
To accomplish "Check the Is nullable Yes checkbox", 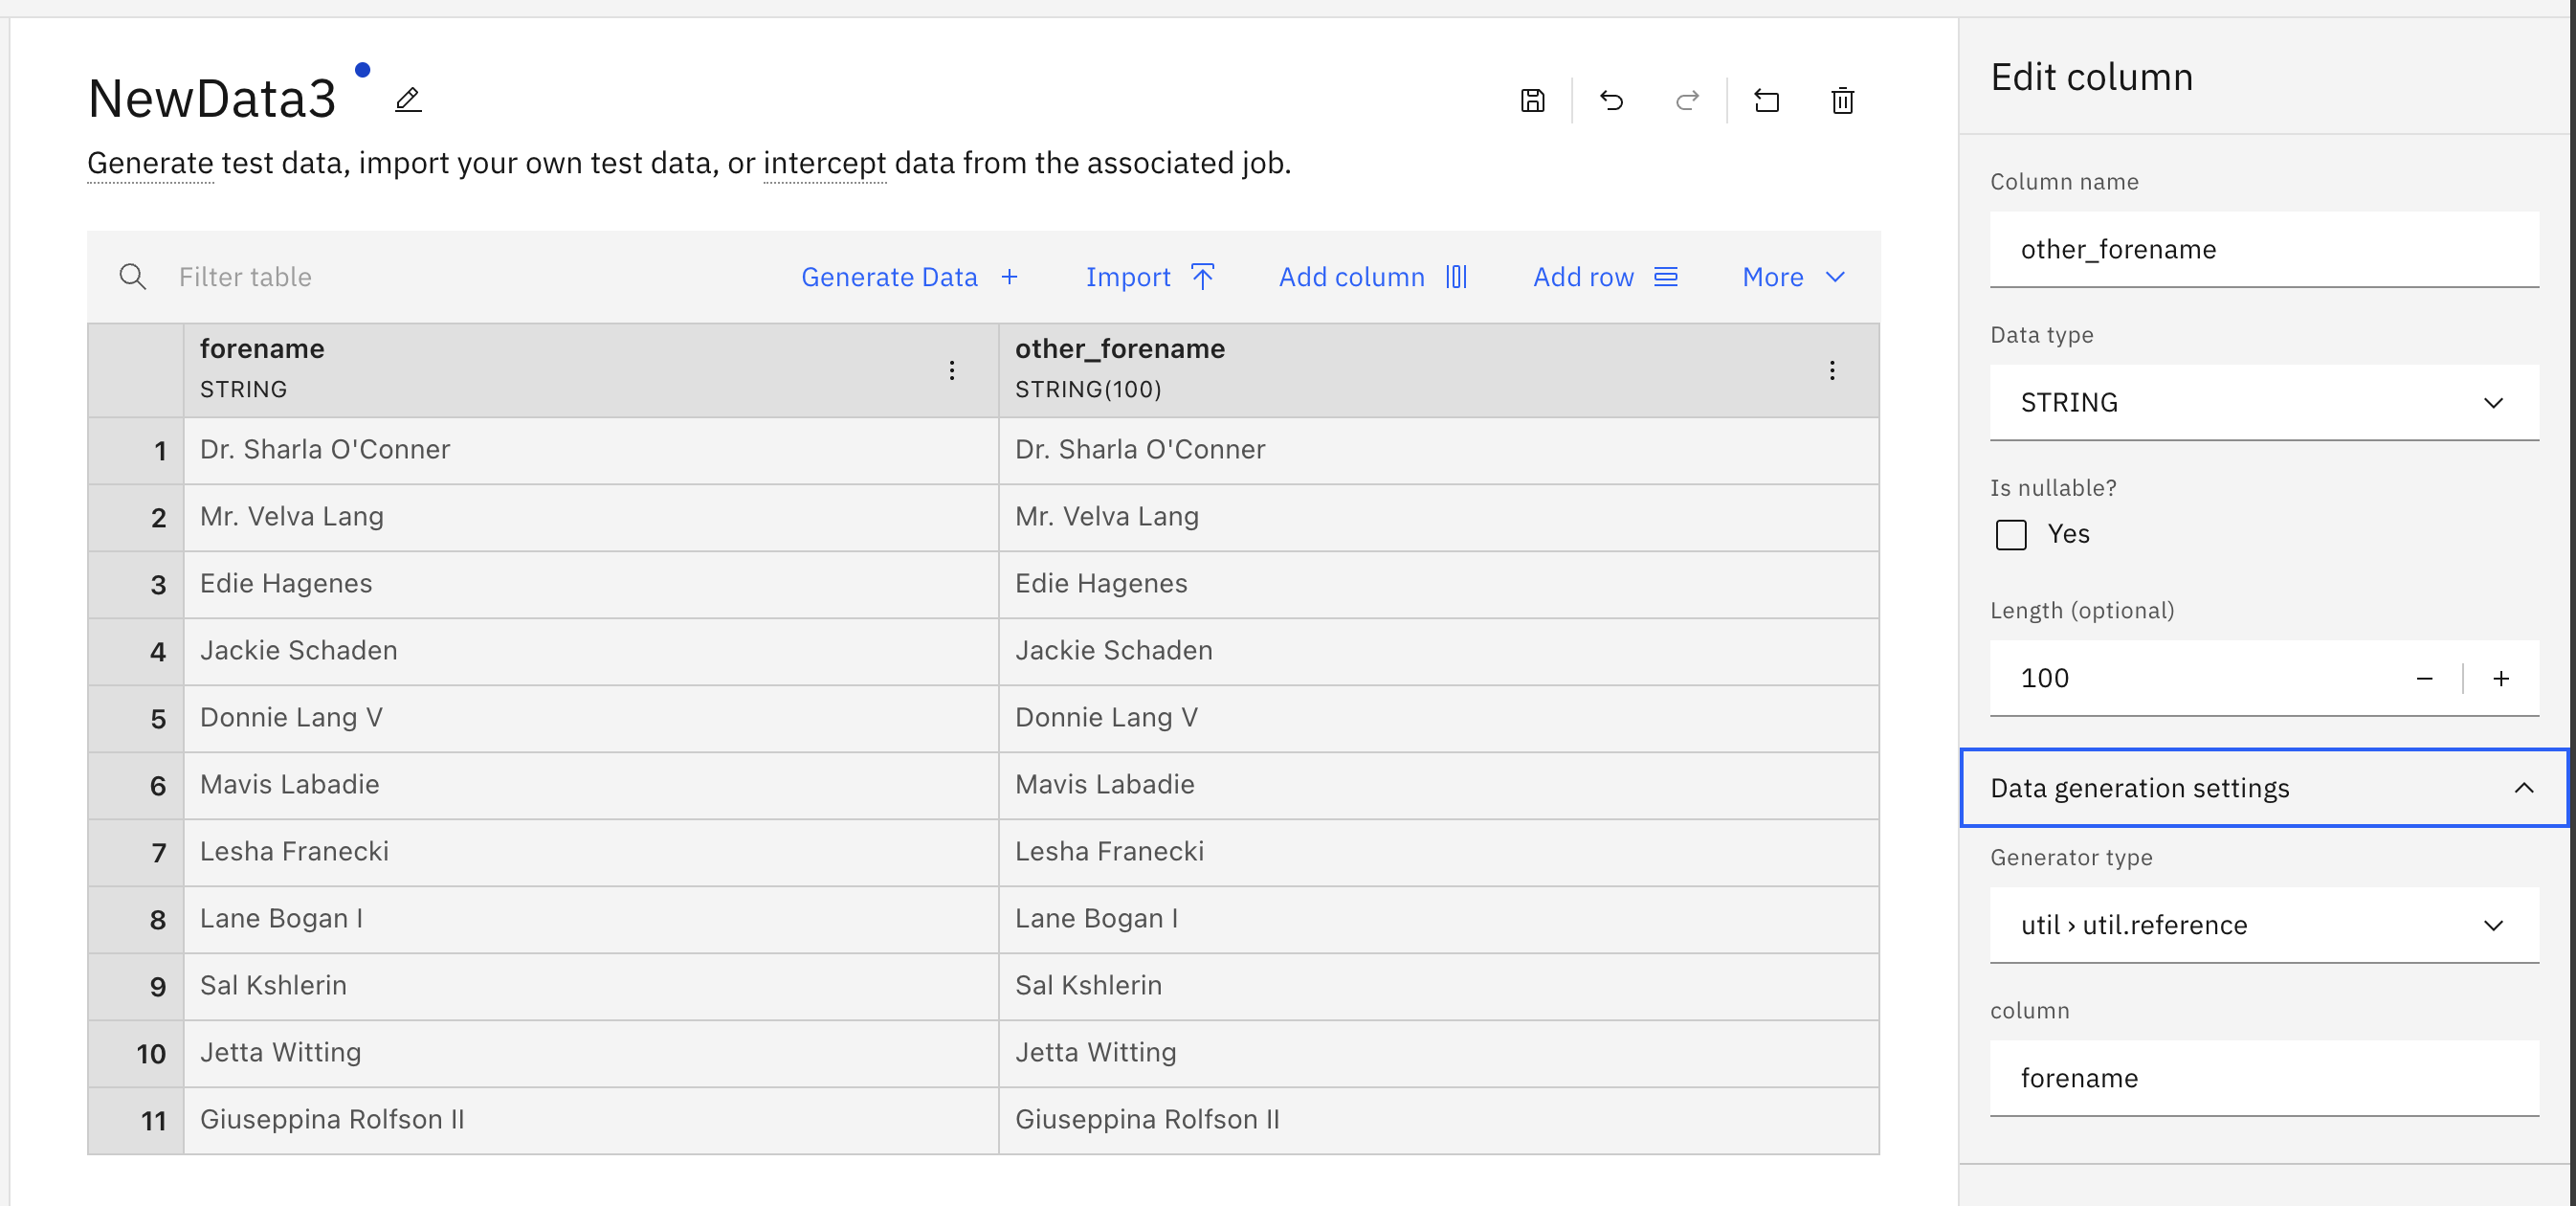I will tap(2010, 535).
